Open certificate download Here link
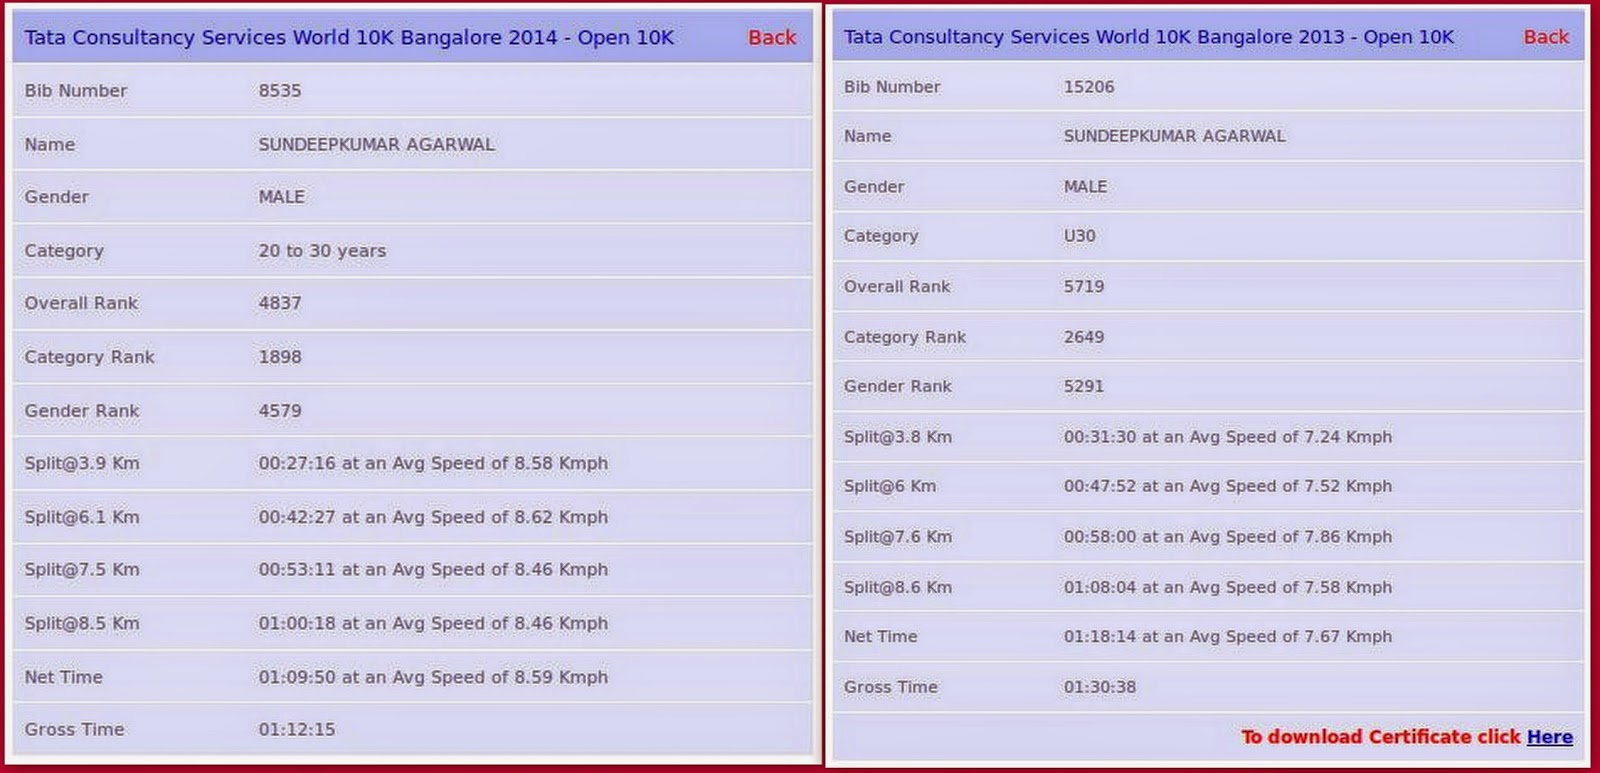Screen dimensions: 1600x773 (x=1549, y=737)
